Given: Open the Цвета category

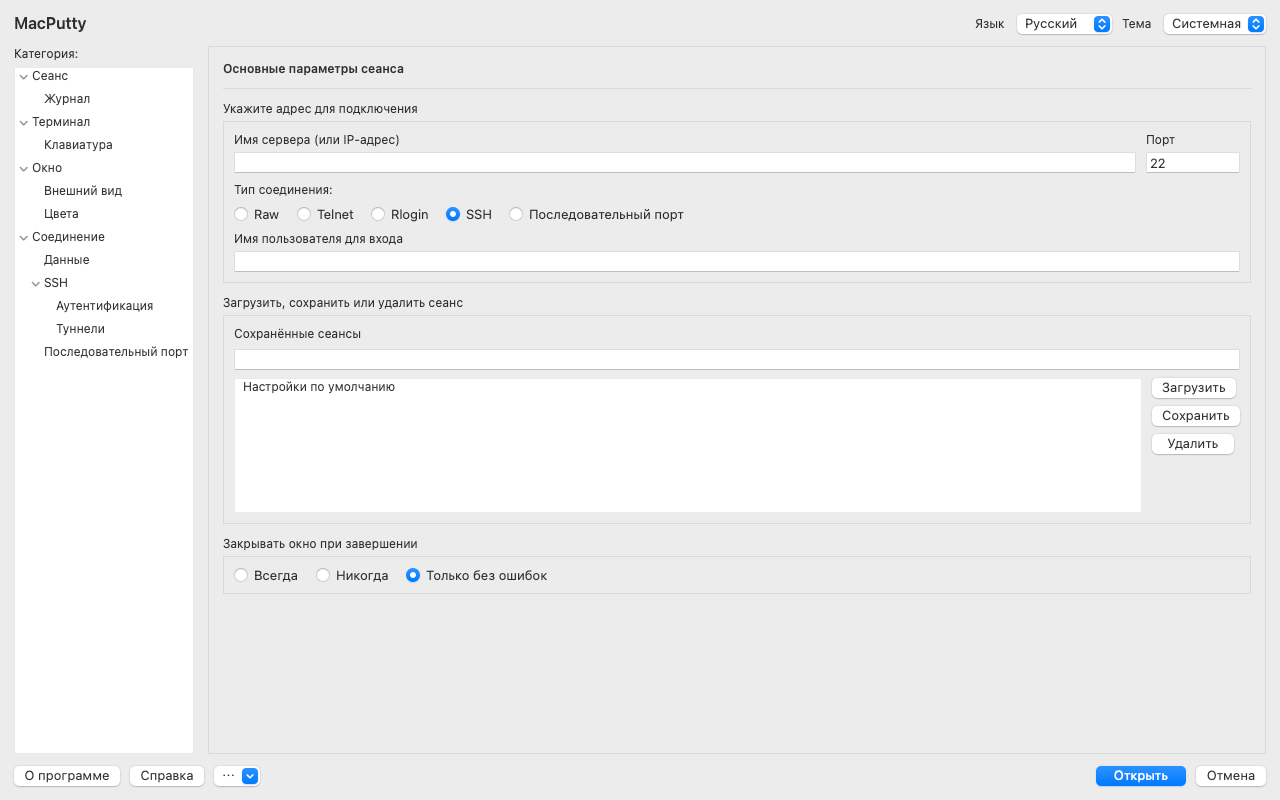Looking at the screenshot, I should [61, 214].
